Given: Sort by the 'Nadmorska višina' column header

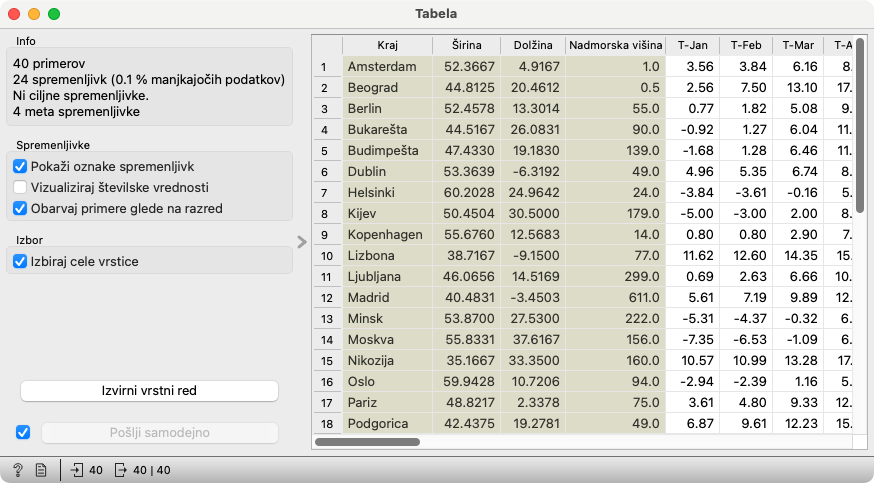Looking at the screenshot, I should [x=615, y=45].
